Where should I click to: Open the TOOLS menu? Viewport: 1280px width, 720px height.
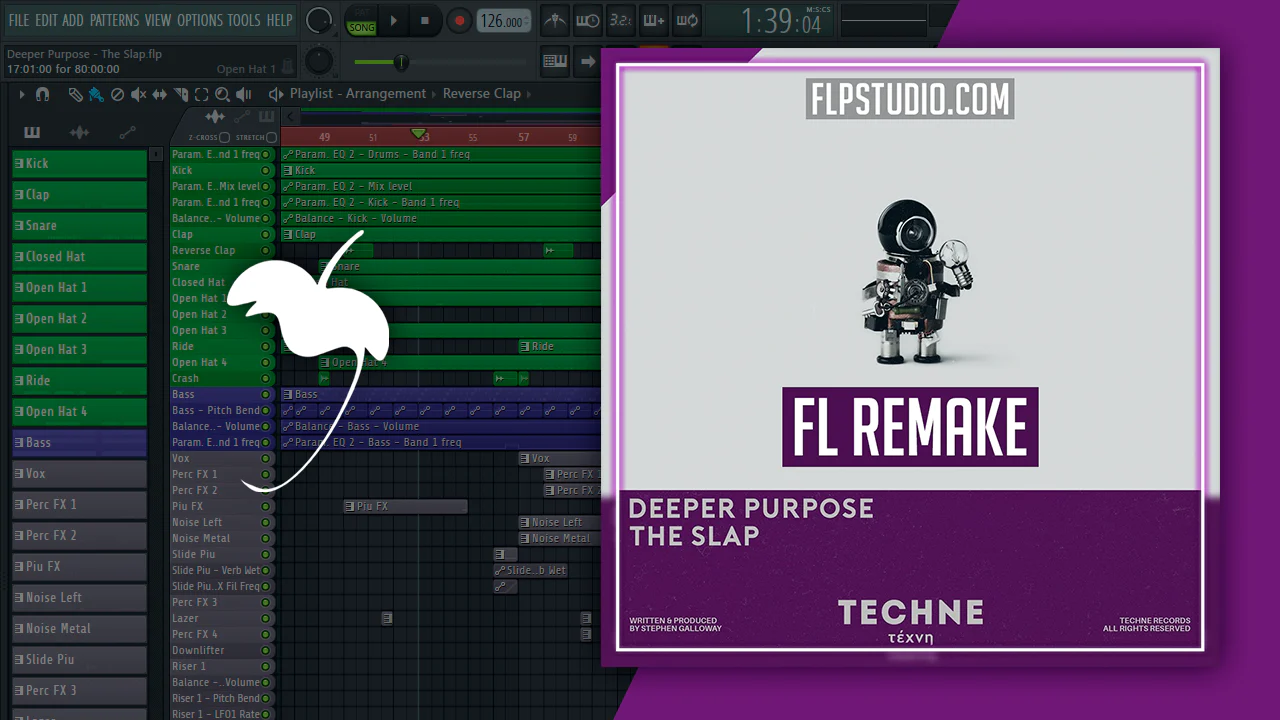tap(244, 20)
